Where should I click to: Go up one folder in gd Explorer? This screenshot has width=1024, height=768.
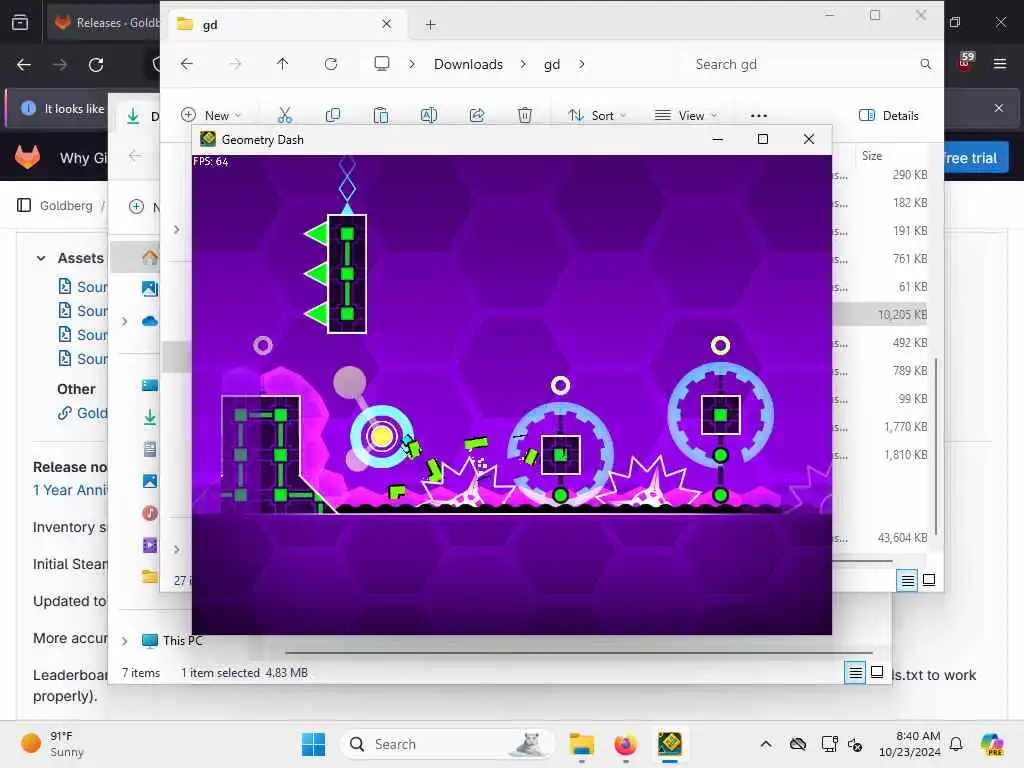coord(282,64)
